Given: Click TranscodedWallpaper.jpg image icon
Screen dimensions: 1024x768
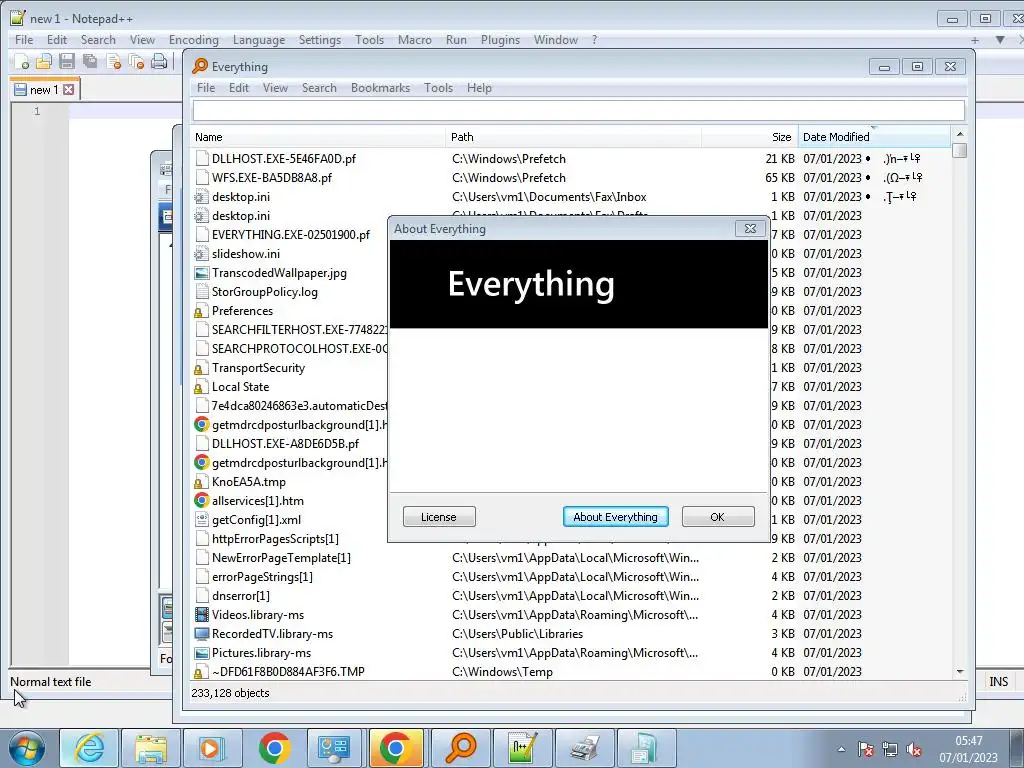Looking at the screenshot, I should (x=202, y=273).
